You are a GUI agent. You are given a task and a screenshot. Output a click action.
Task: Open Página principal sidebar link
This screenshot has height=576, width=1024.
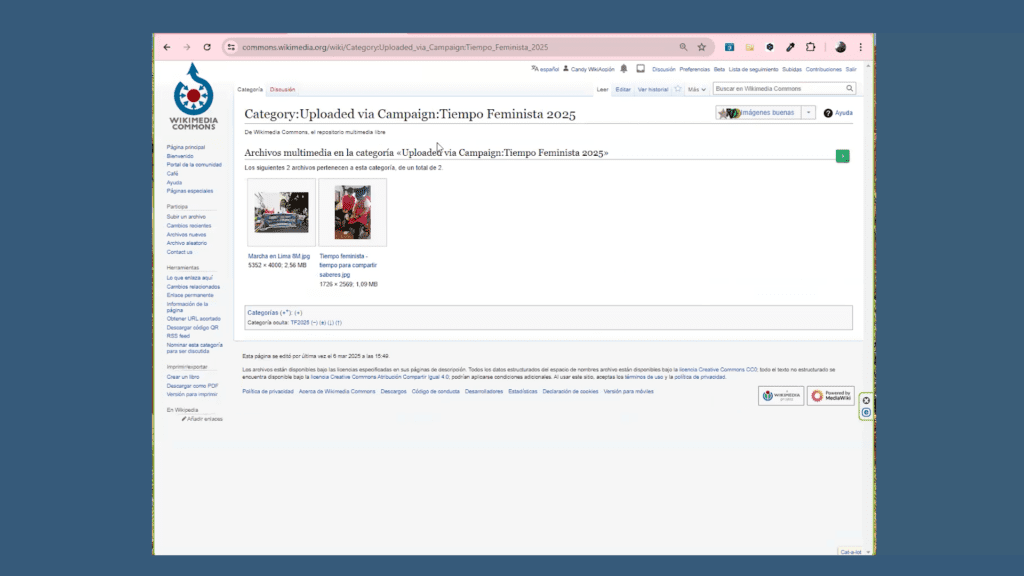click(185, 148)
